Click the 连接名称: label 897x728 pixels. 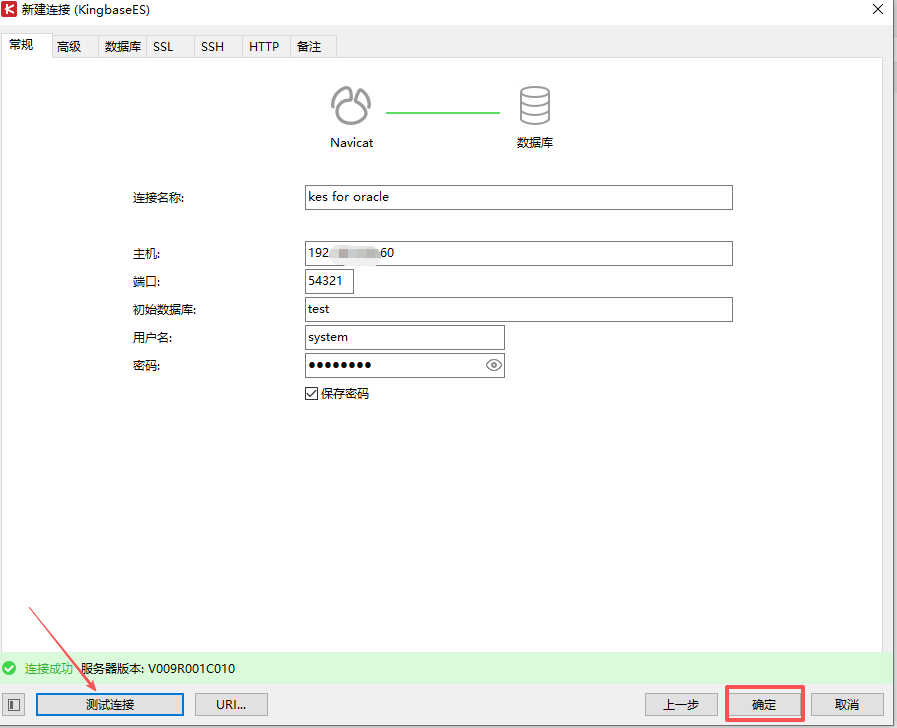(158, 198)
